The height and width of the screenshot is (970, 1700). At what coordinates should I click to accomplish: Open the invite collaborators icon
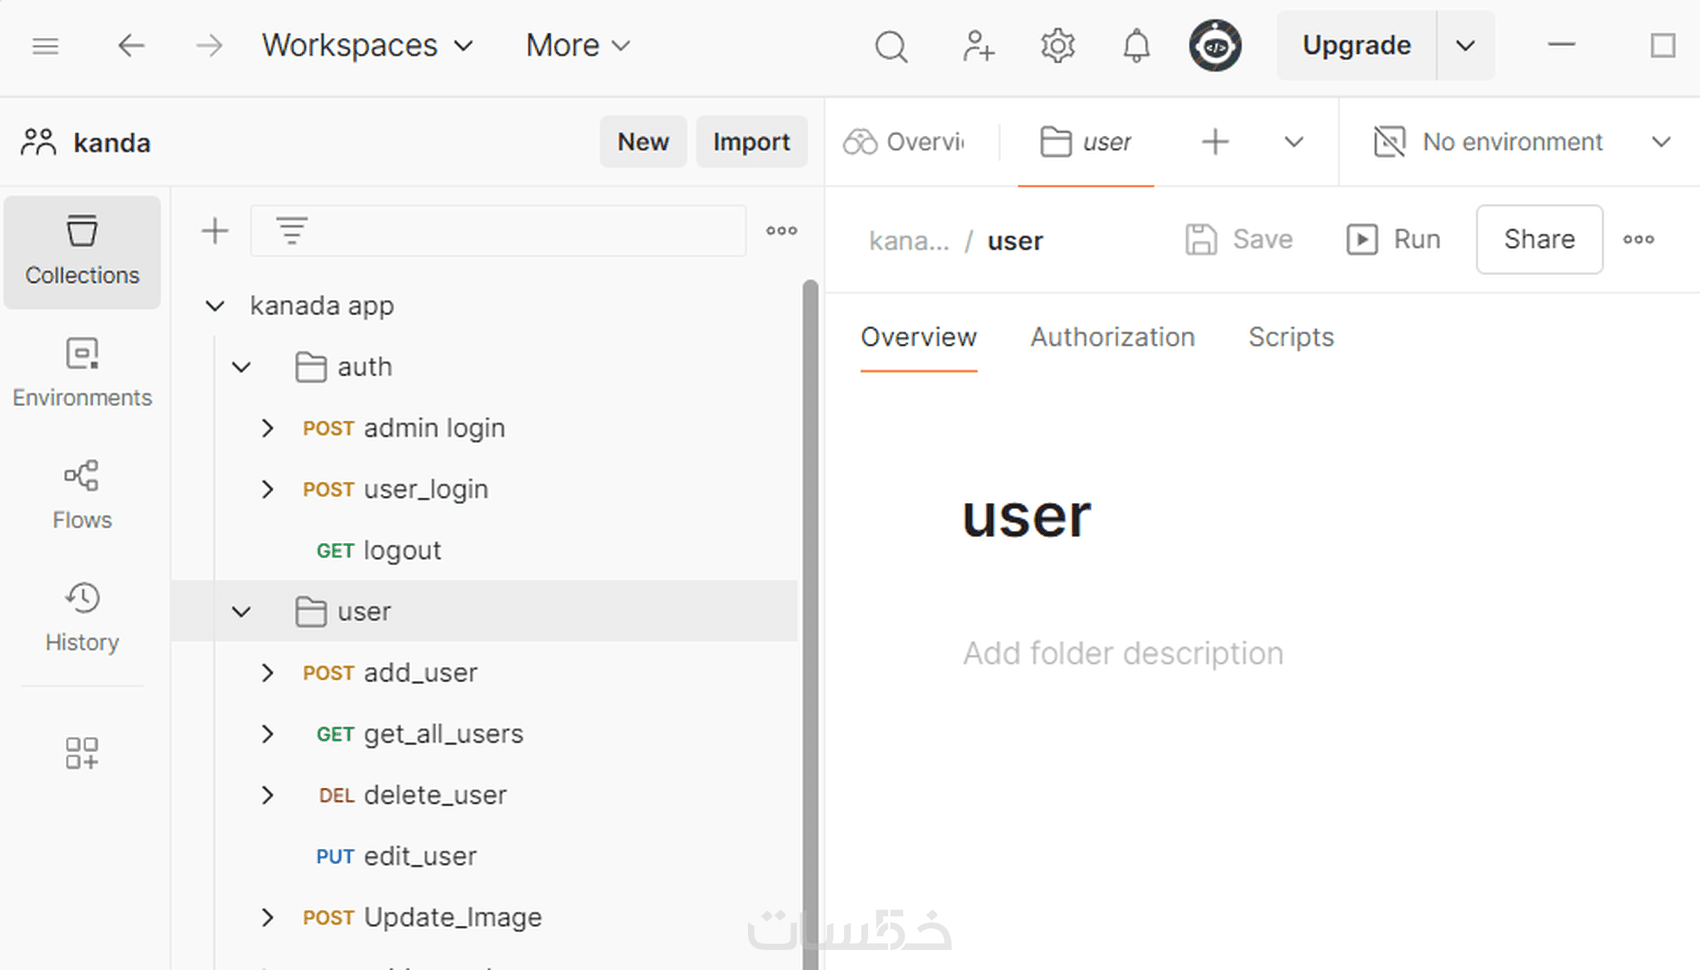(x=977, y=46)
